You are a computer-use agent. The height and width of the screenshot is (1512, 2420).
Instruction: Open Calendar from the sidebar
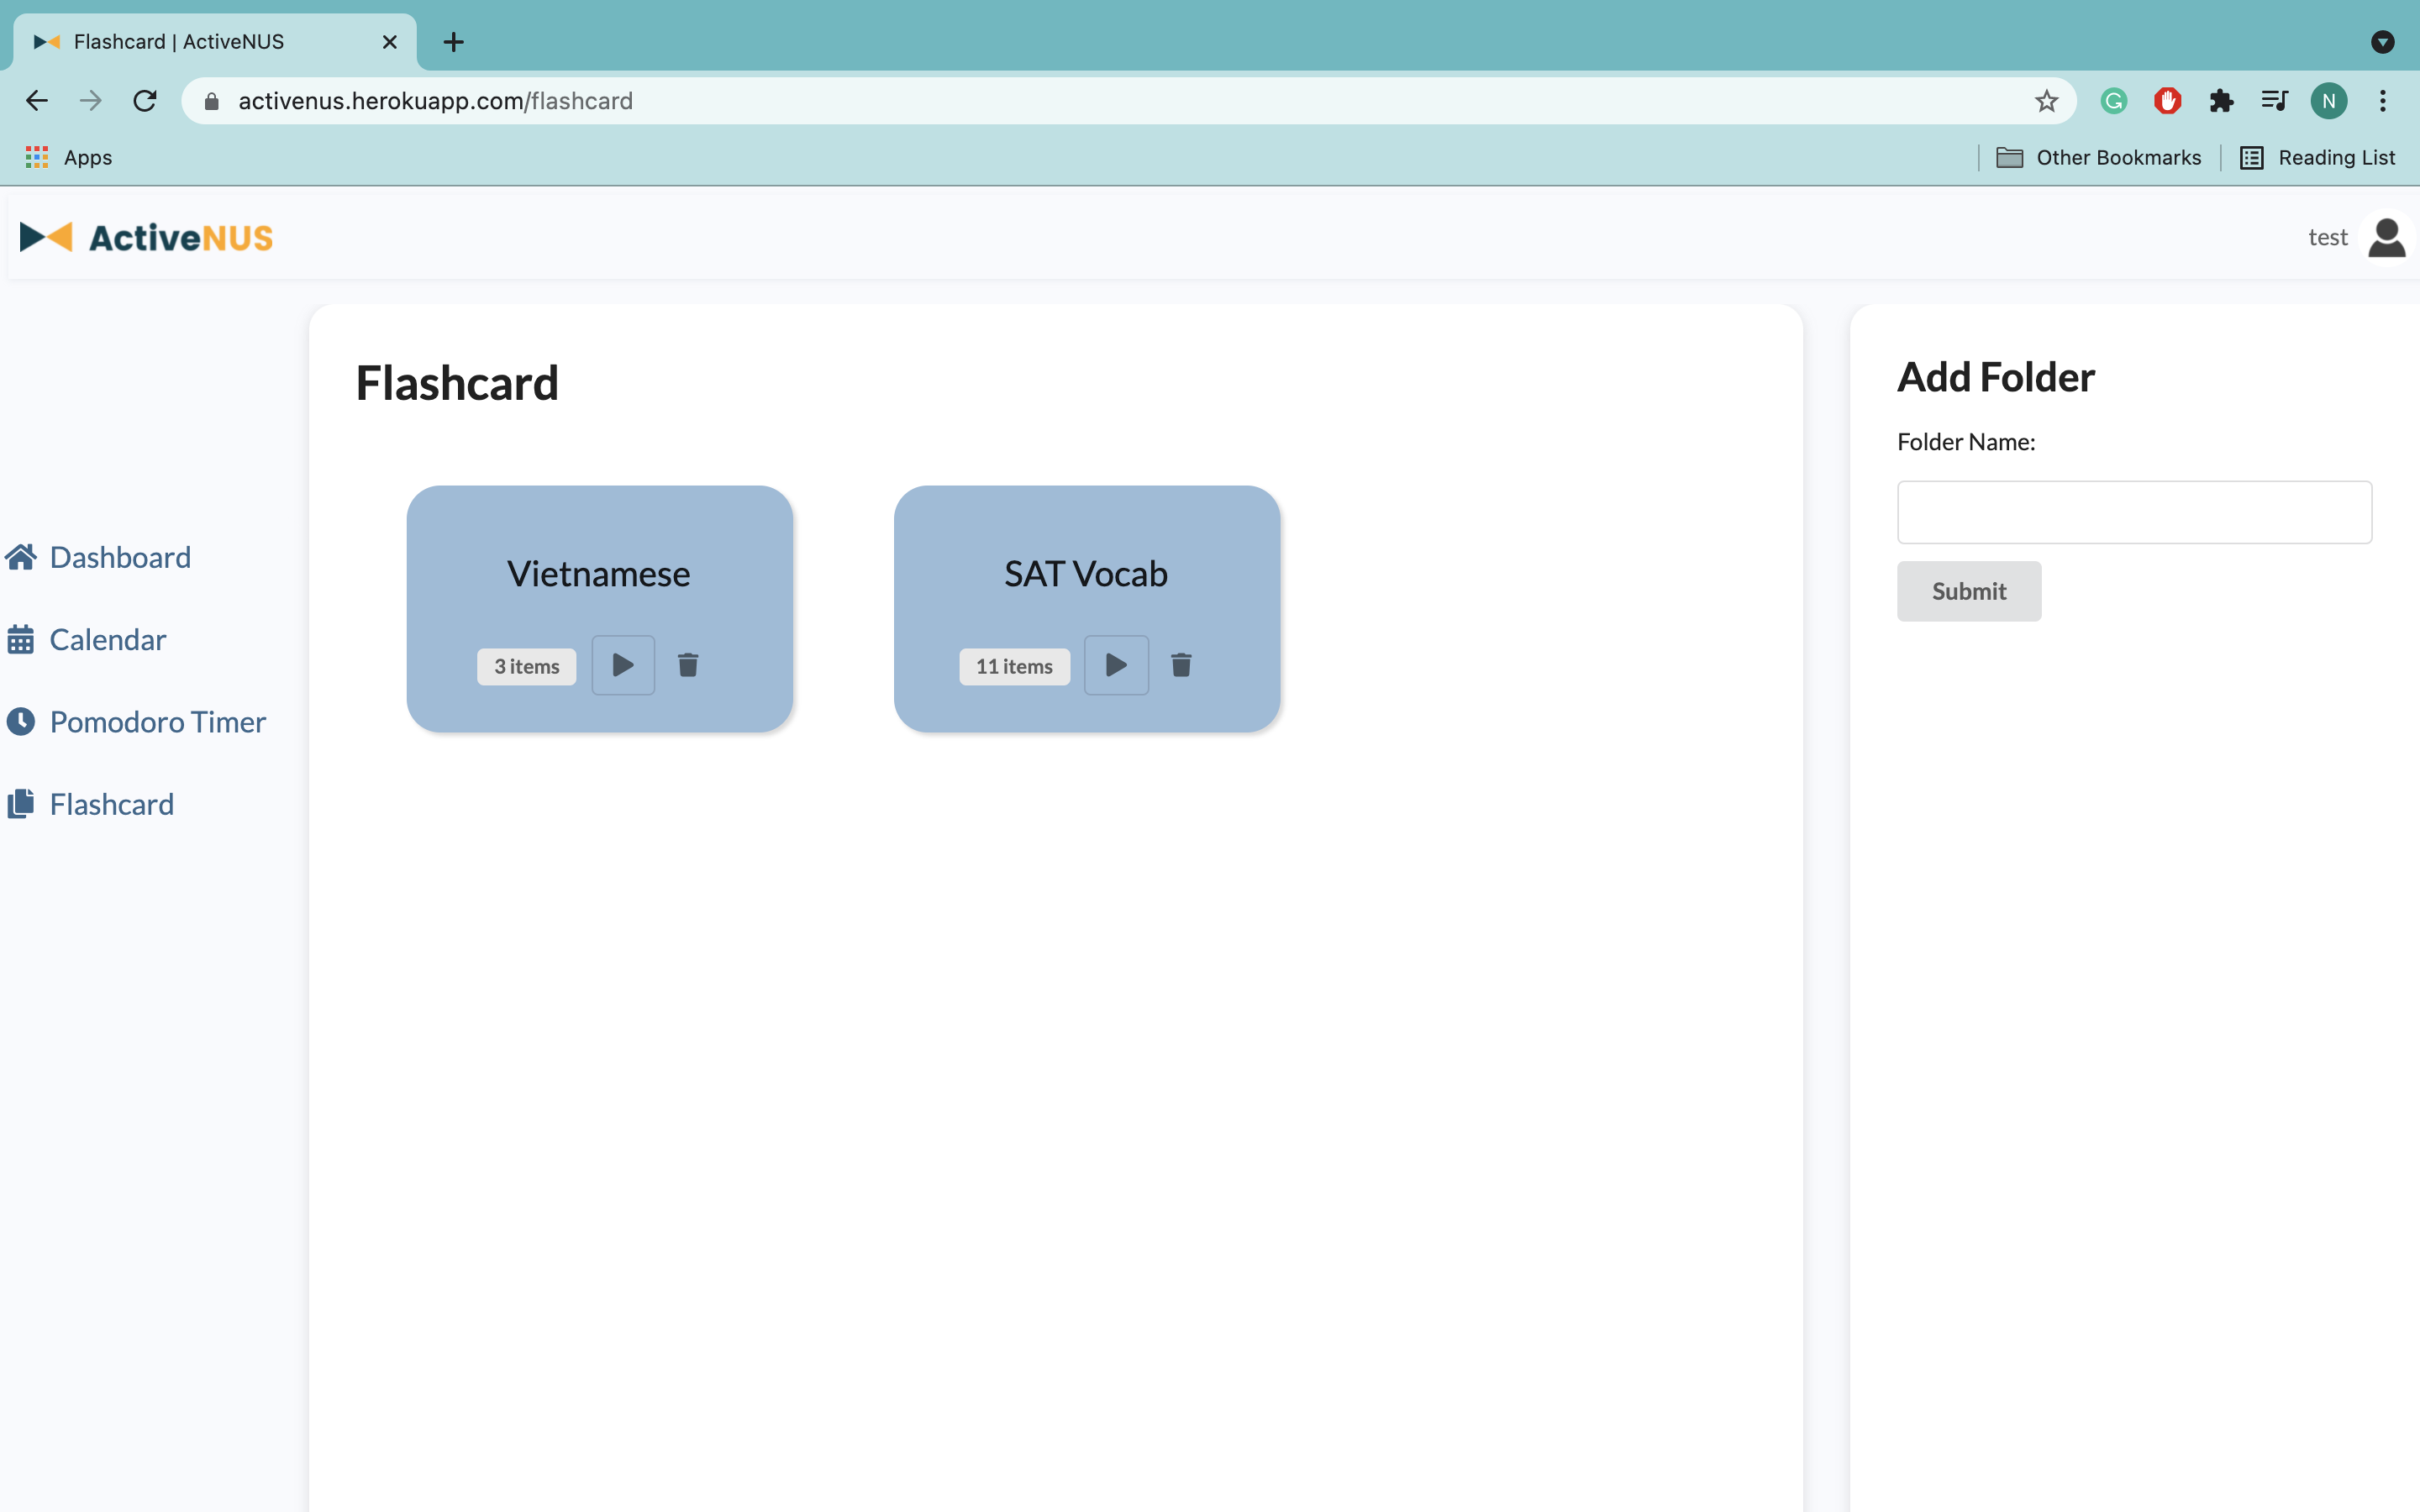[108, 639]
